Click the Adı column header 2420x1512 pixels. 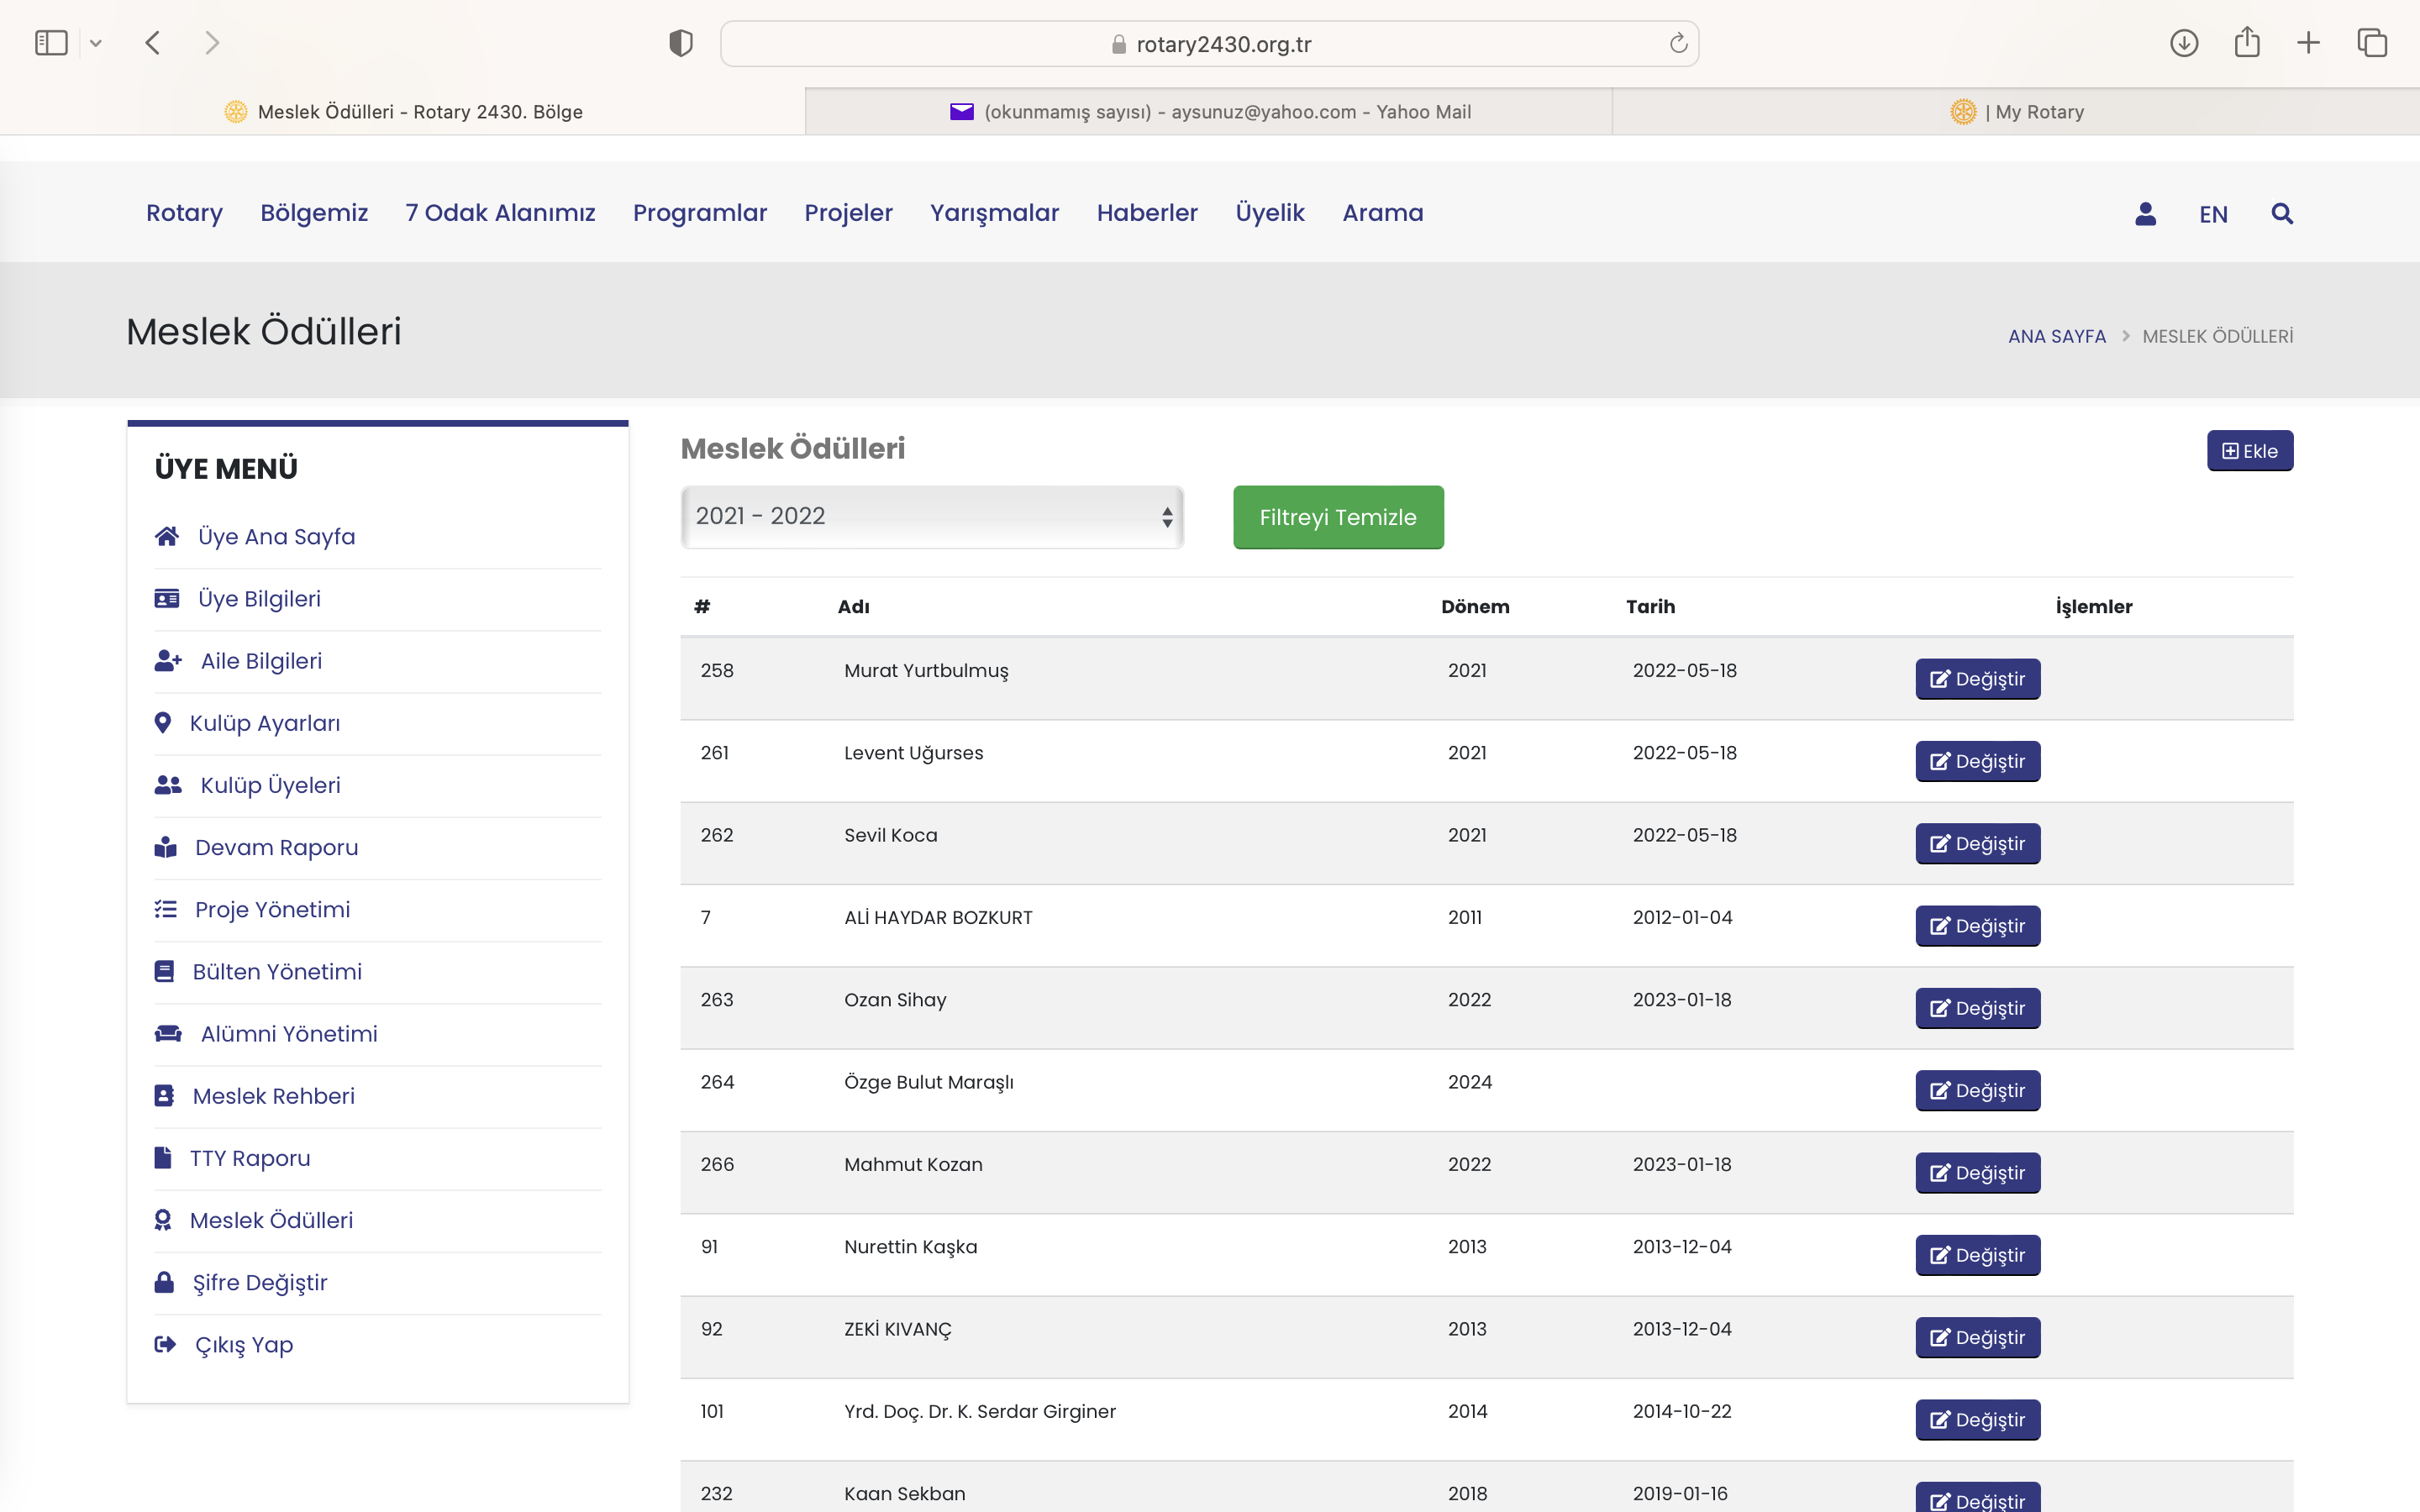point(853,607)
